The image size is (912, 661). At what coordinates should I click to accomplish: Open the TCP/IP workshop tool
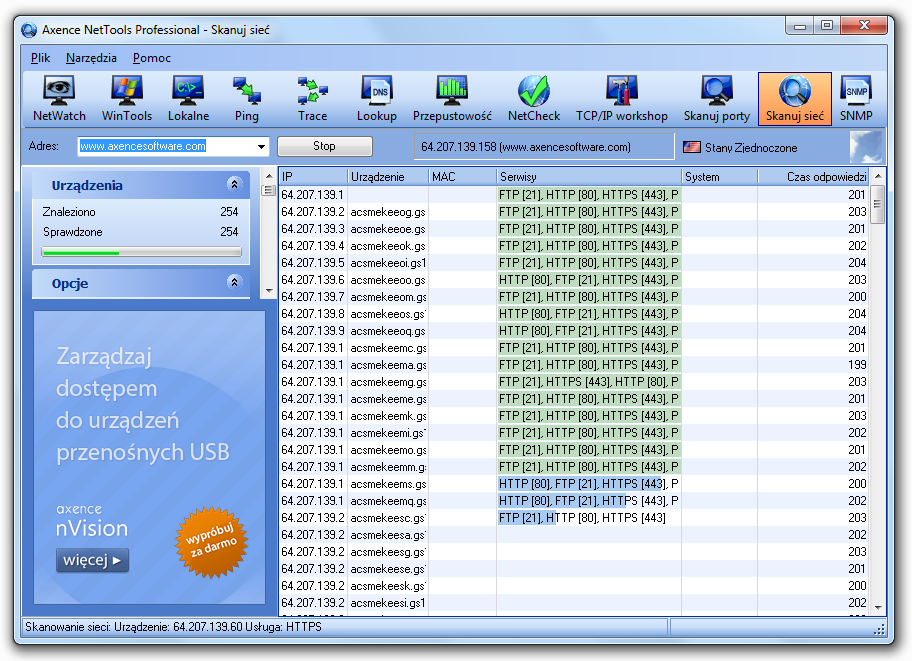click(621, 99)
